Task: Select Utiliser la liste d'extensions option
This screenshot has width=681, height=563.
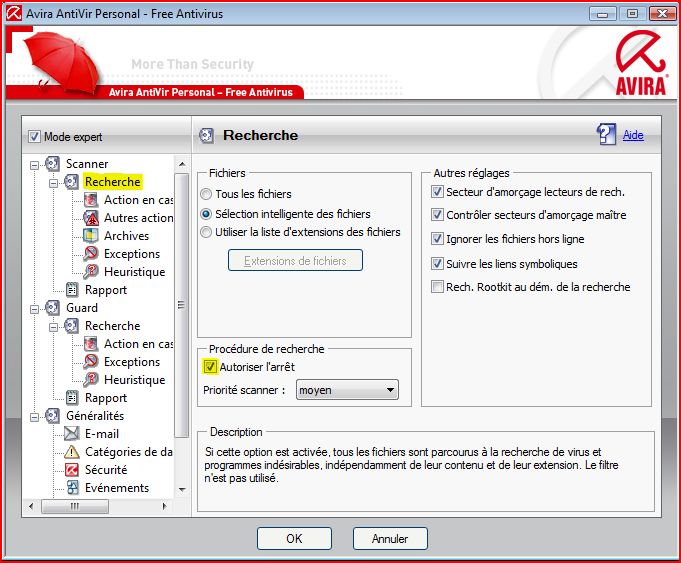Action: [206, 232]
